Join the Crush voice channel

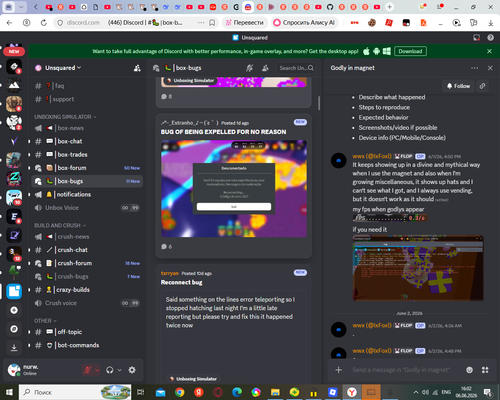click(x=87, y=303)
